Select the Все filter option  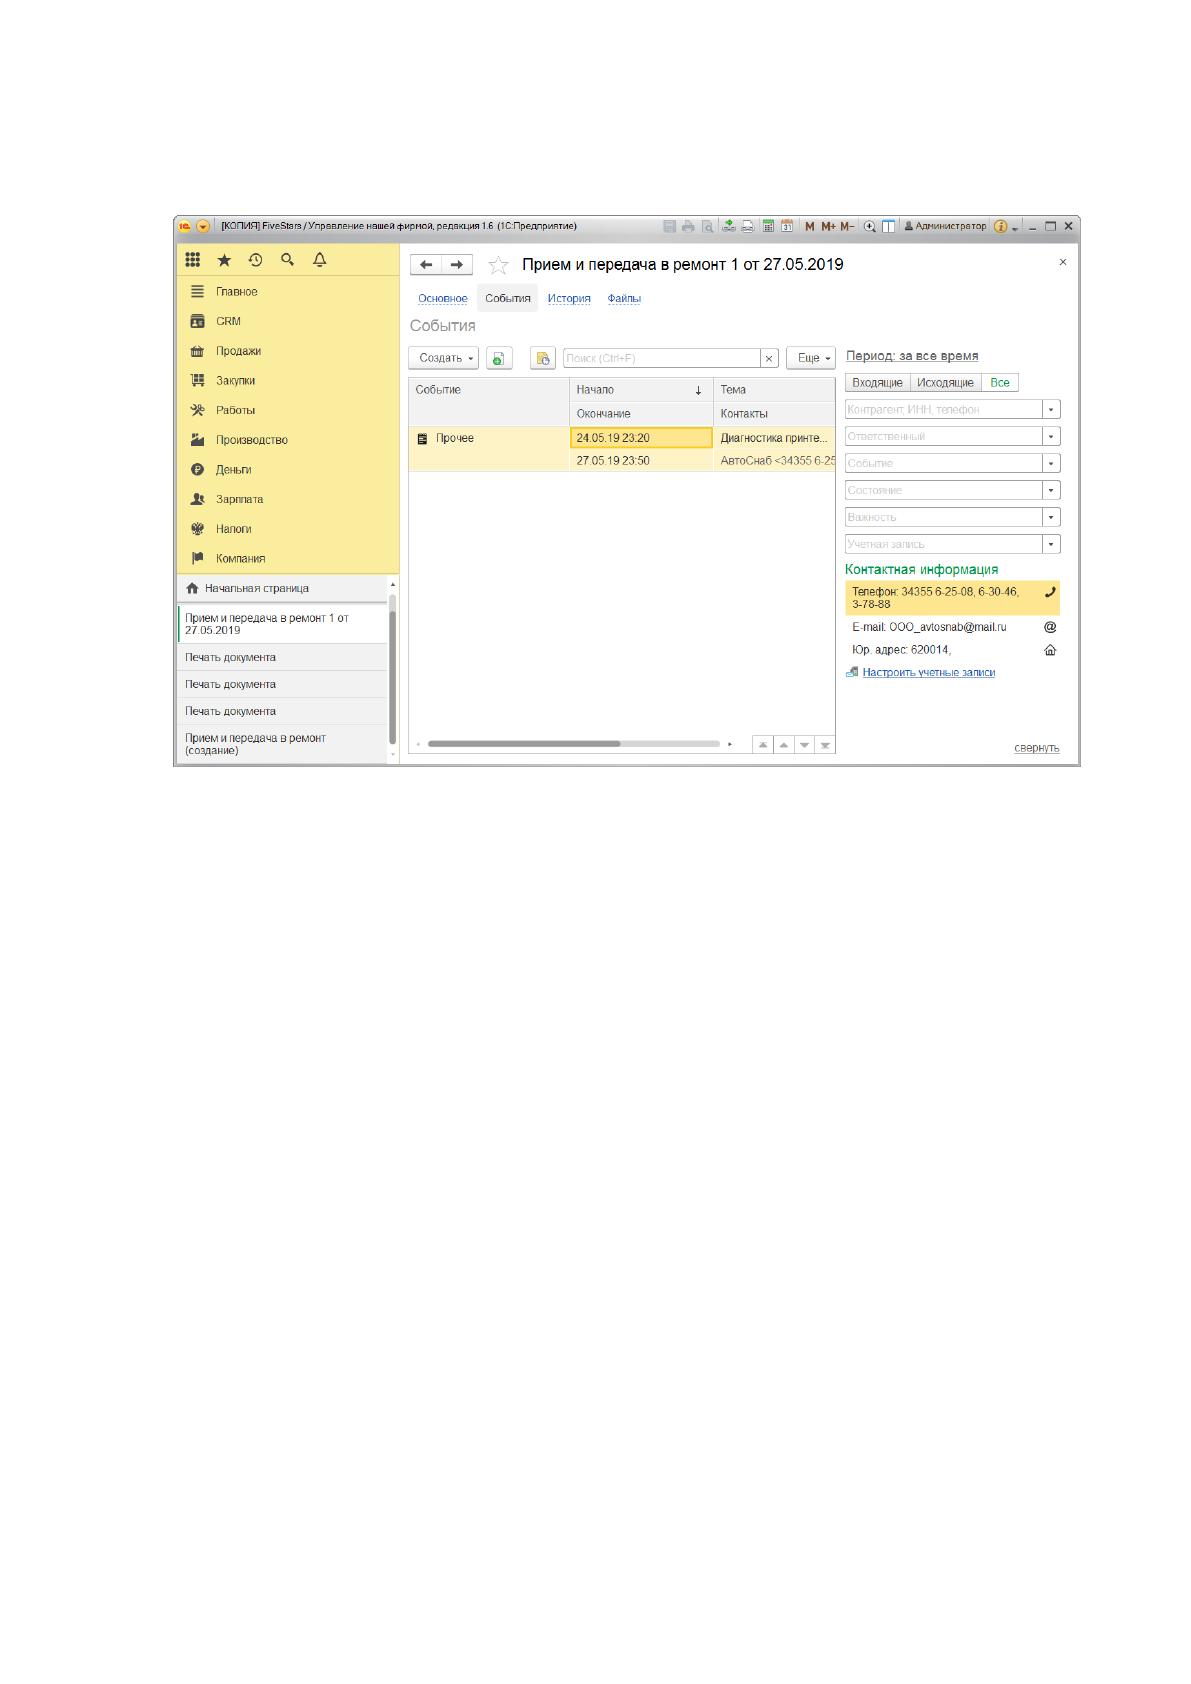click(1000, 383)
